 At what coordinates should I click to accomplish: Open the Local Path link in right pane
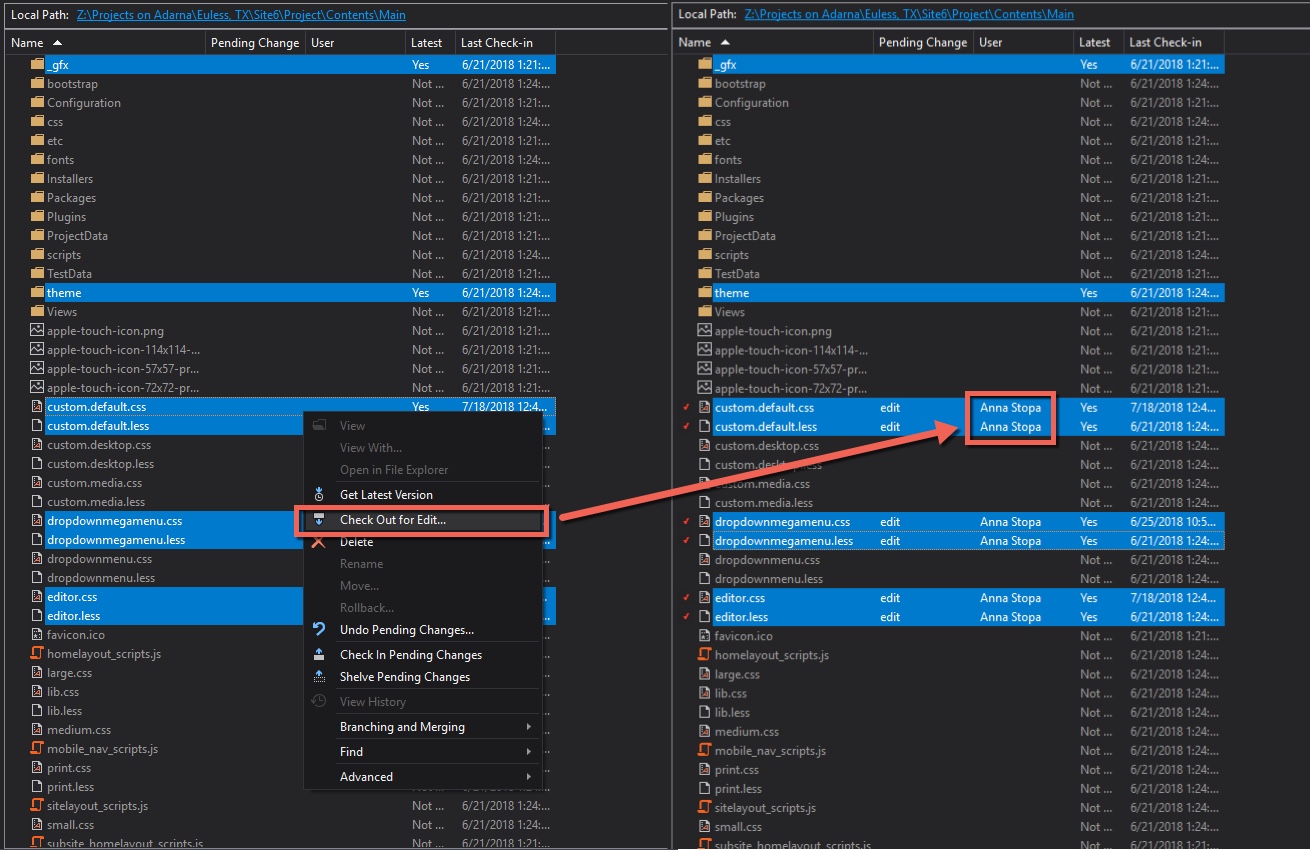[x=909, y=15]
